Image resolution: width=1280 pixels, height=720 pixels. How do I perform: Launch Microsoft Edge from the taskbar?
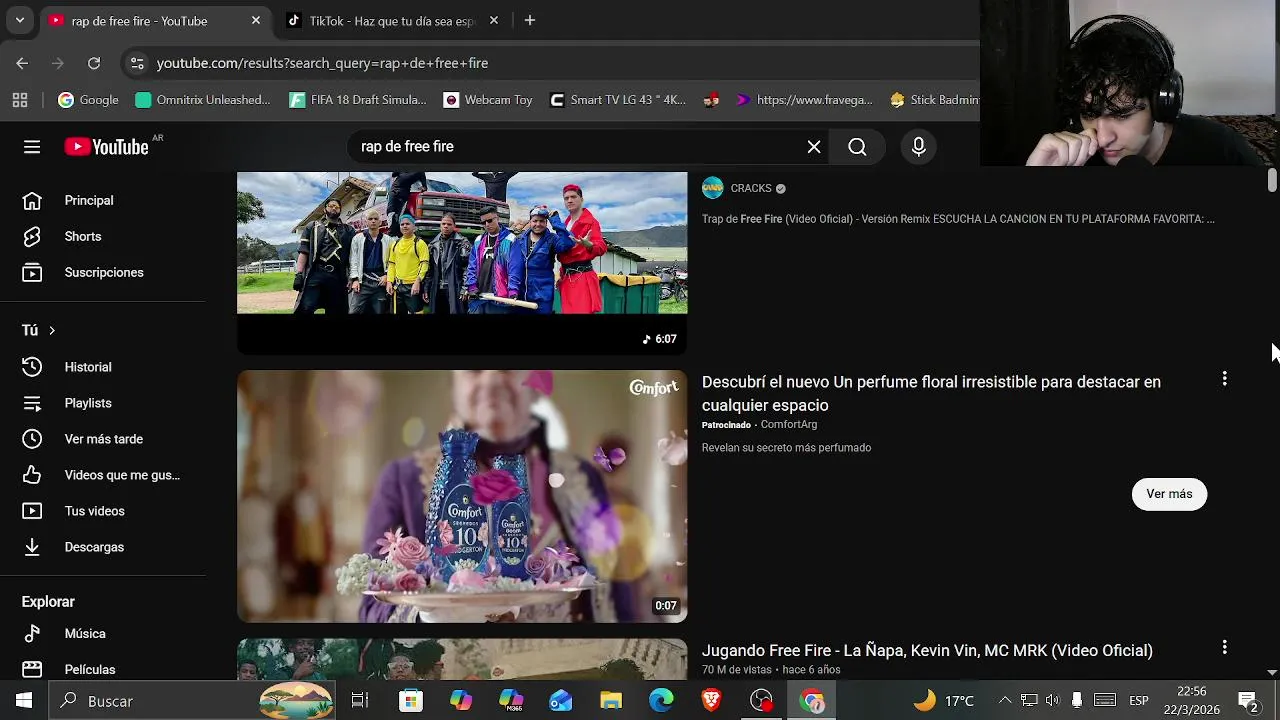(x=661, y=701)
